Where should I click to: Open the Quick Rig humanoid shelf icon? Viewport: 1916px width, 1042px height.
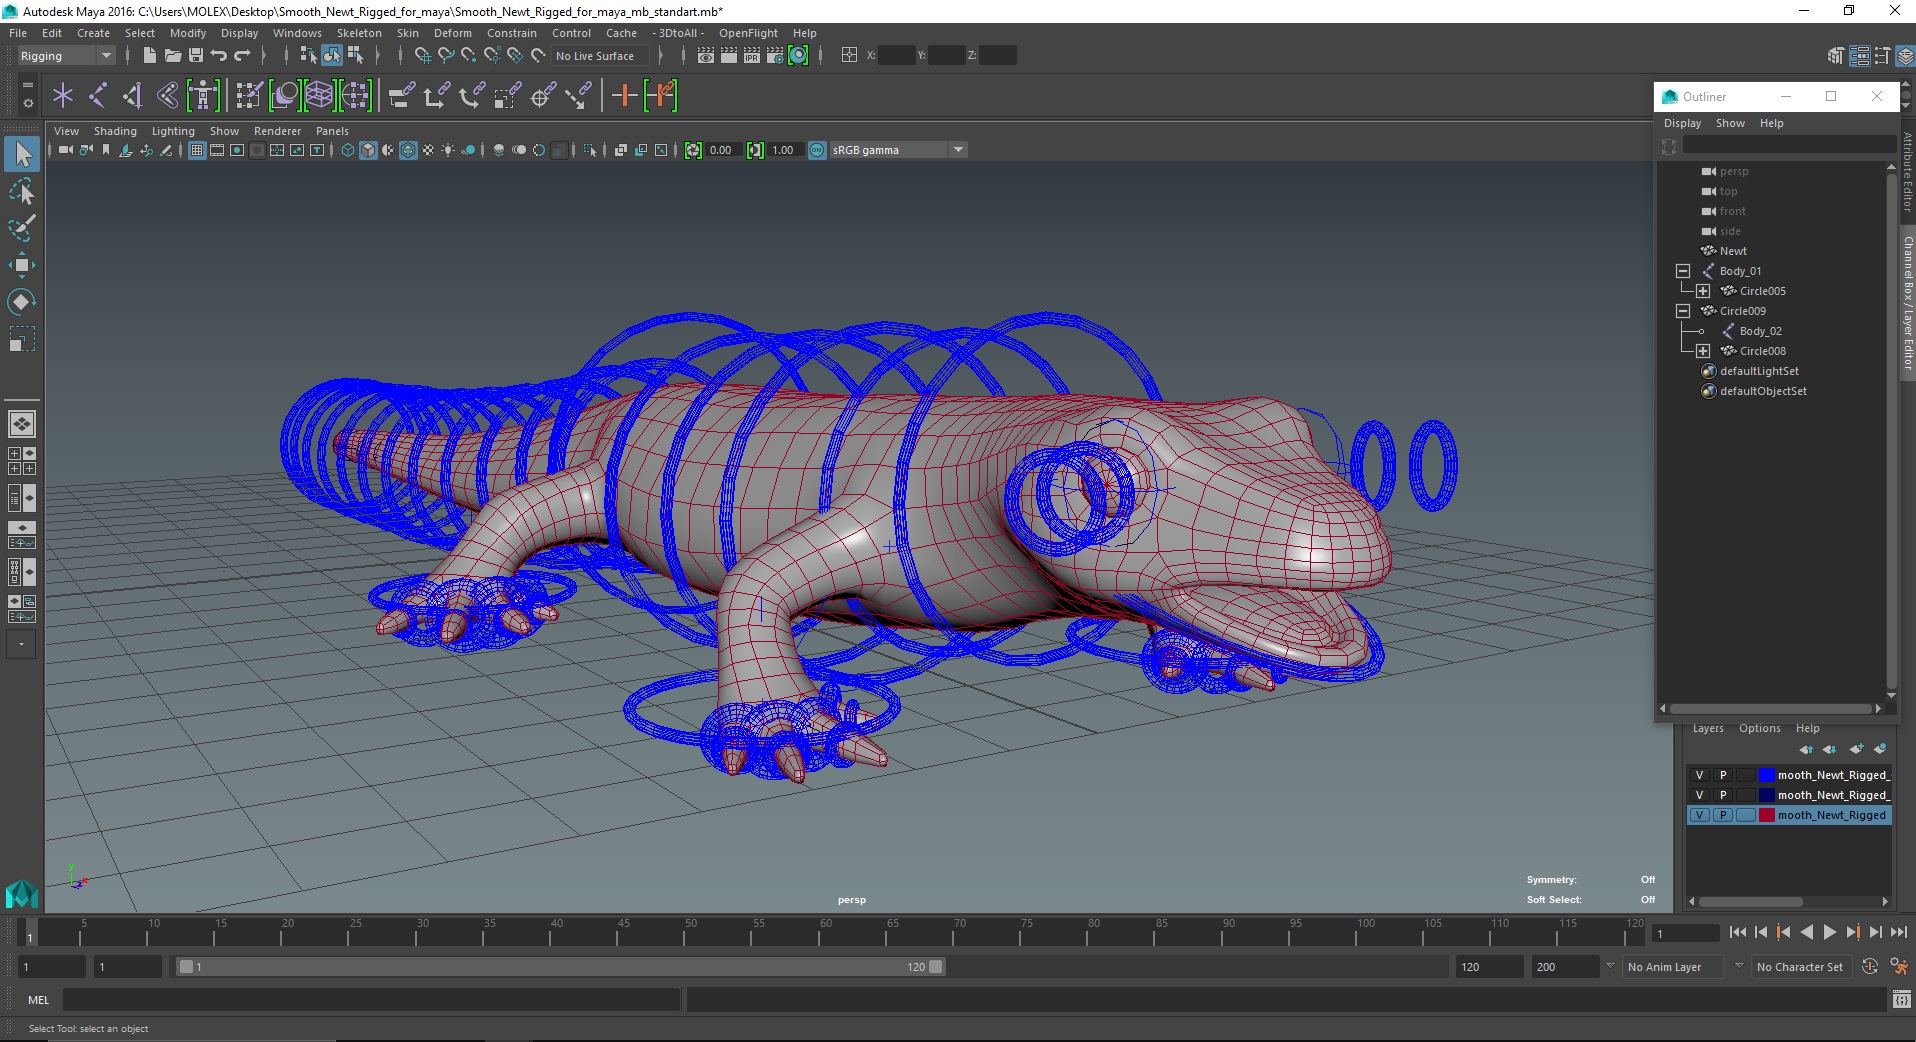(x=203, y=96)
